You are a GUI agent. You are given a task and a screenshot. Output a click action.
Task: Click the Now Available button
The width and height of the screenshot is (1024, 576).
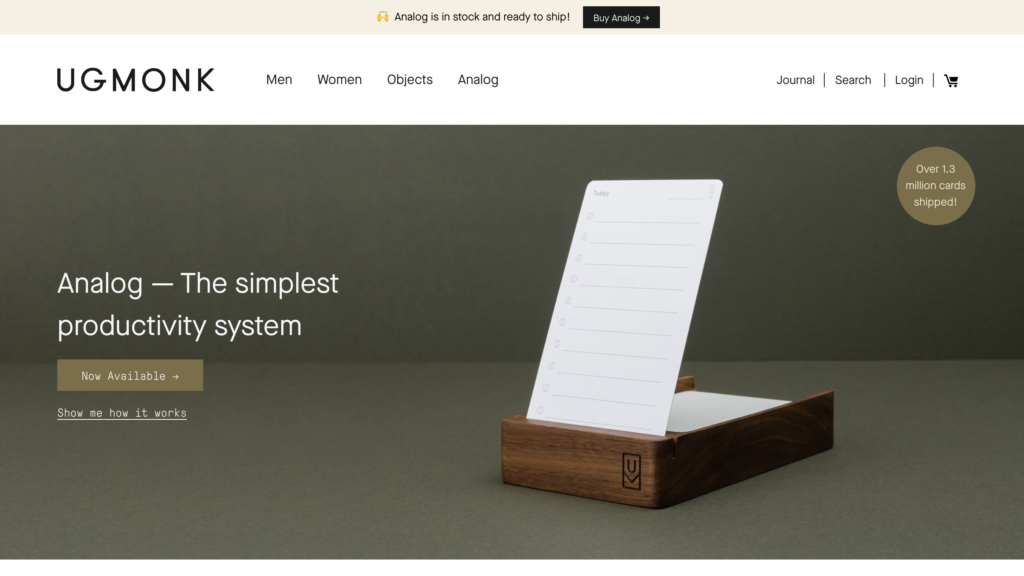click(x=130, y=376)
